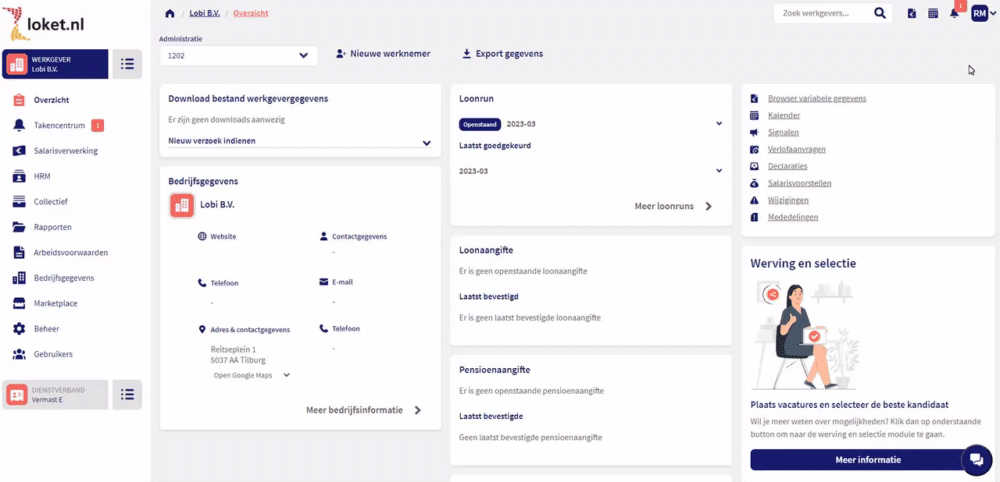Open the Takencentrum menu item
The height and width of the screenshot is (482, 1000).
point(59,125)
